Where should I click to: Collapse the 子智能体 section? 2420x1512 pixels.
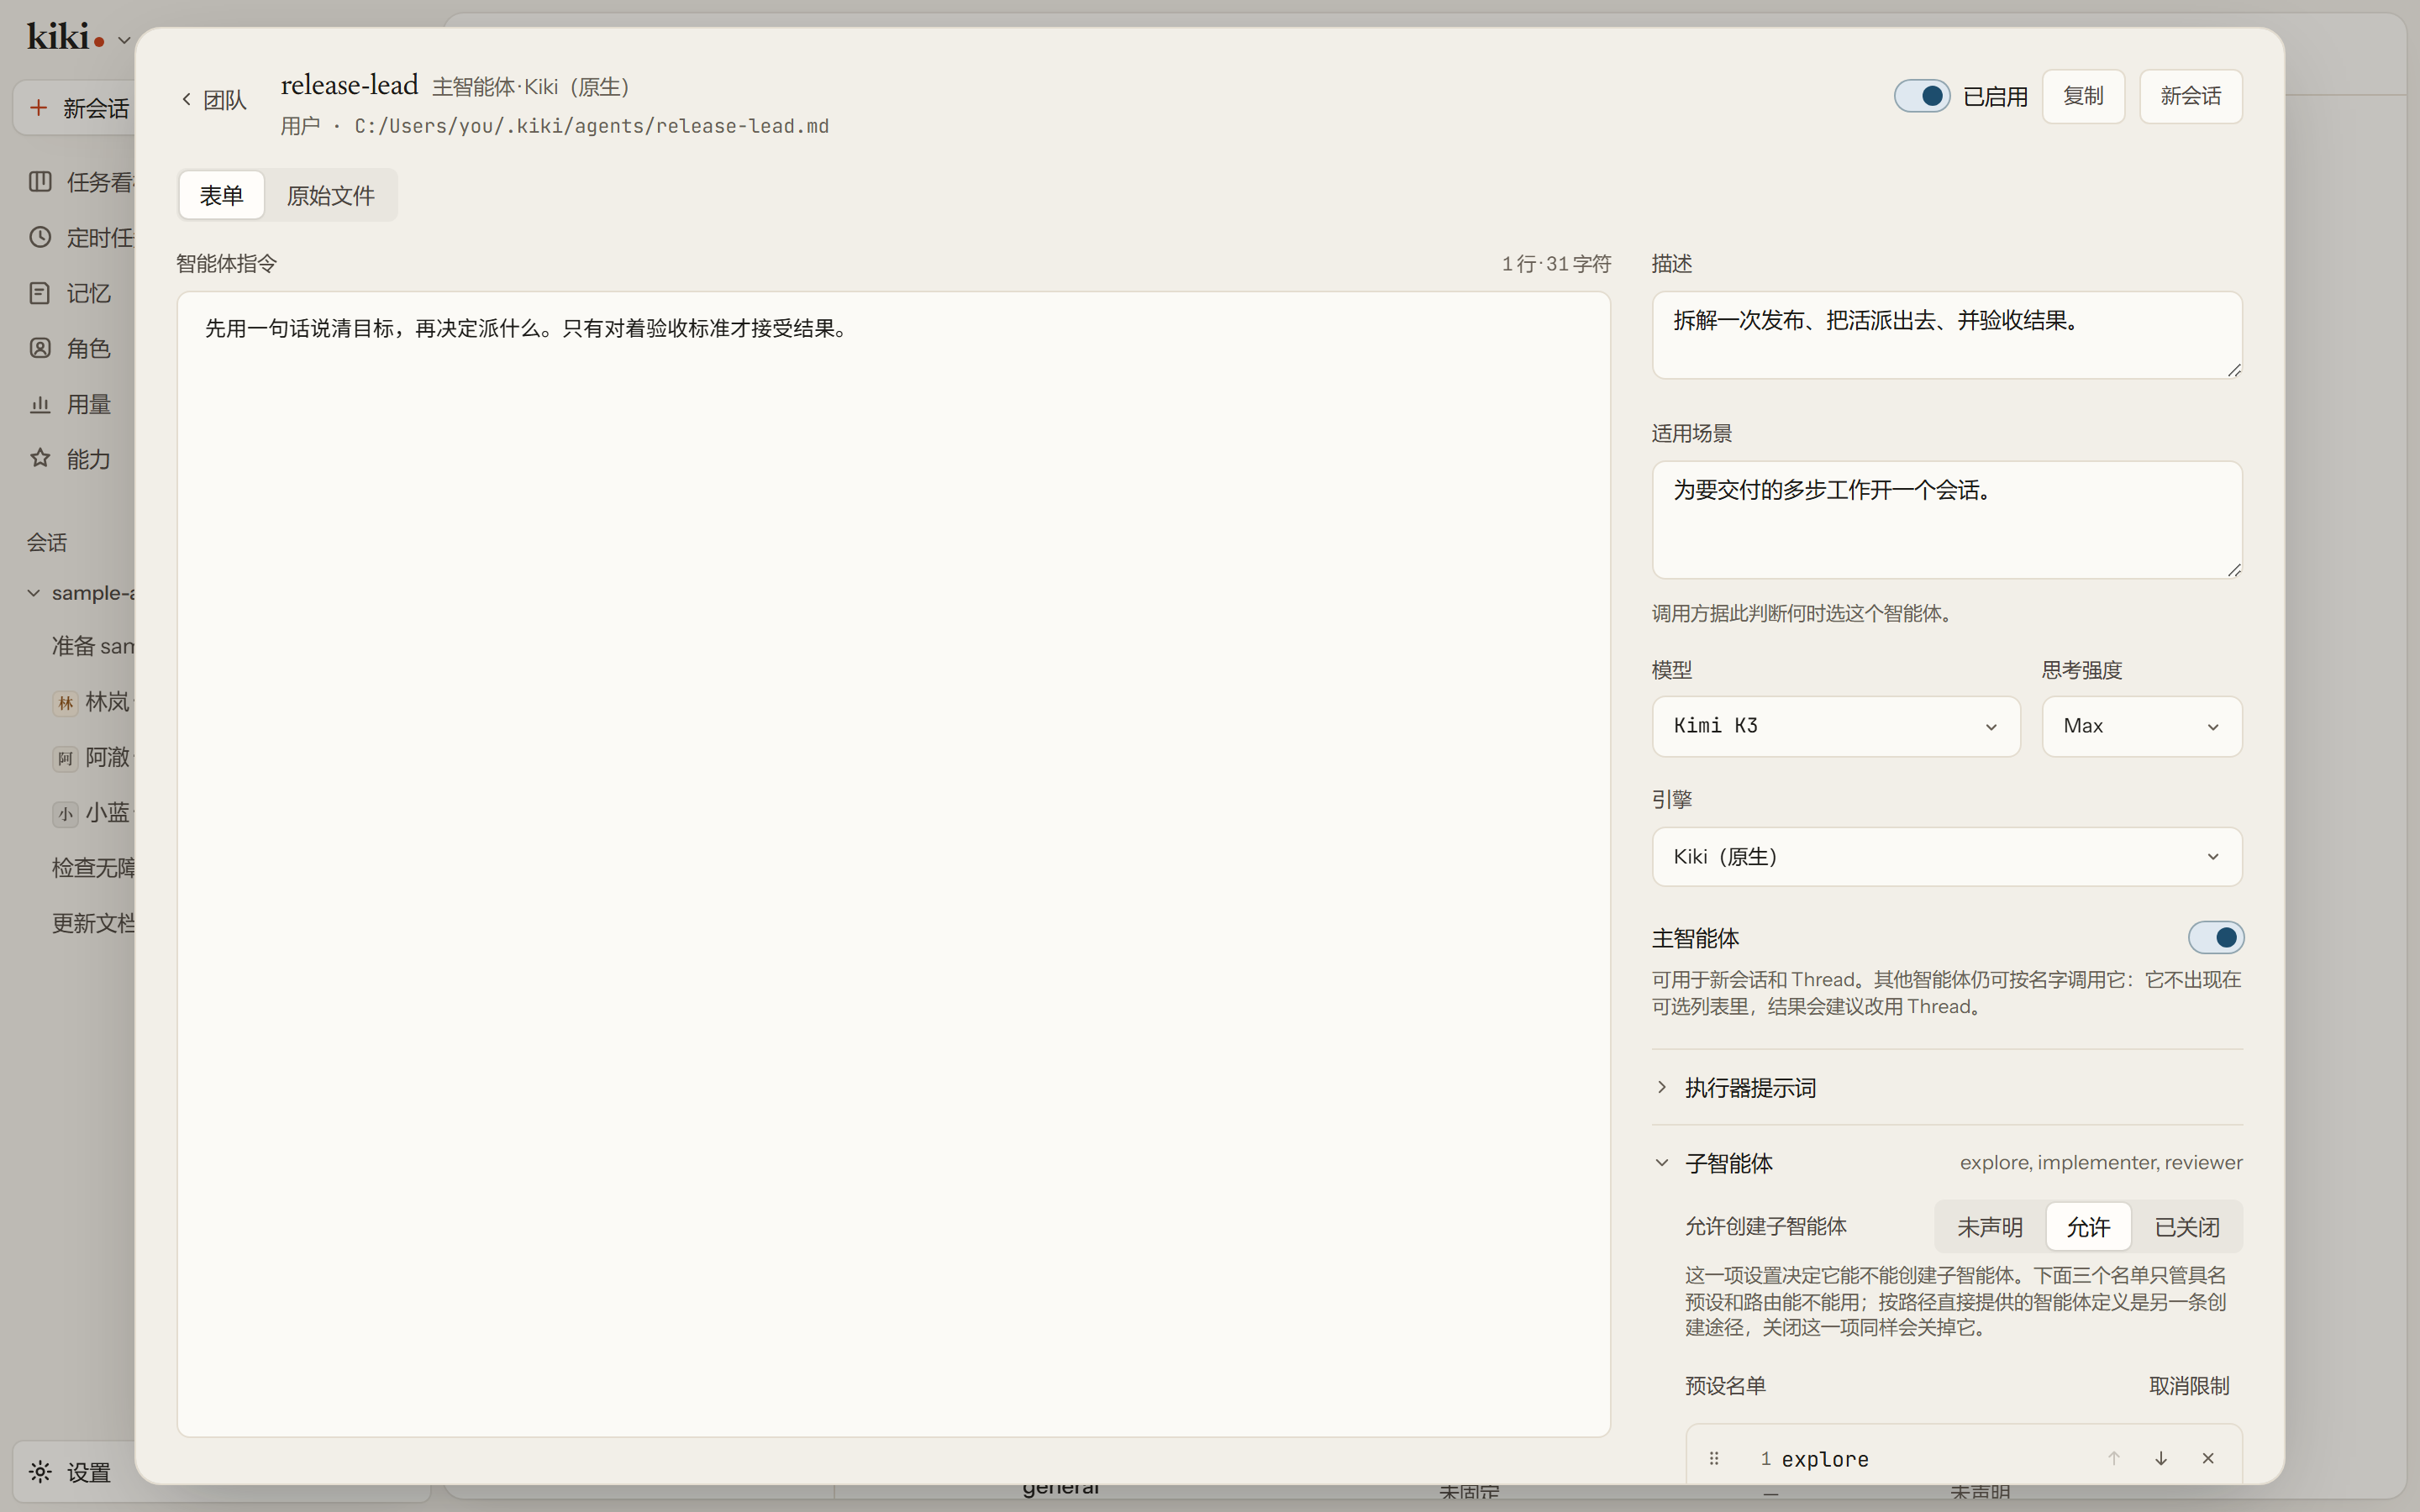1947,1163
